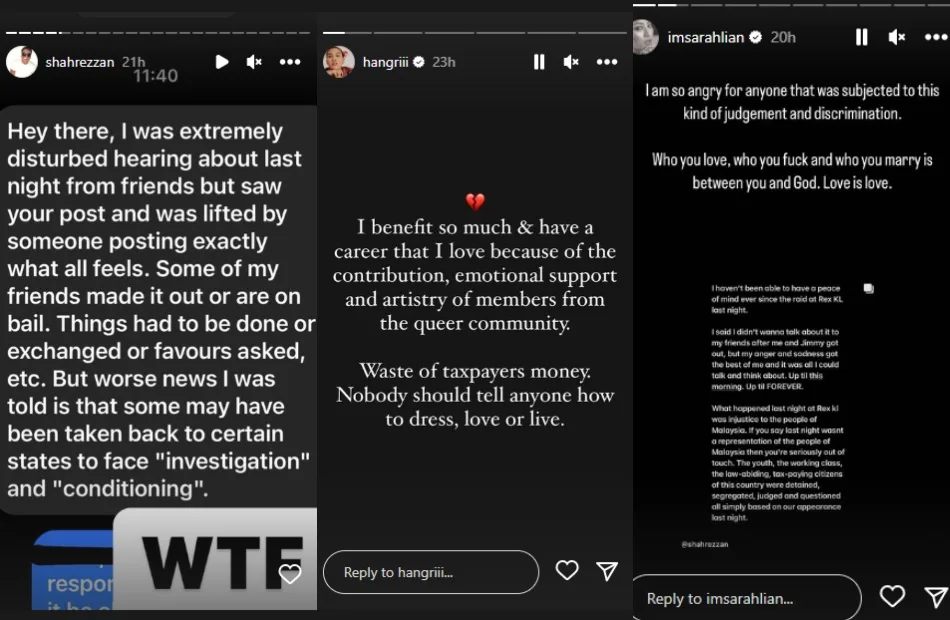
Task: Click the Reply to hangriii message field
Action: coord(430,572)
